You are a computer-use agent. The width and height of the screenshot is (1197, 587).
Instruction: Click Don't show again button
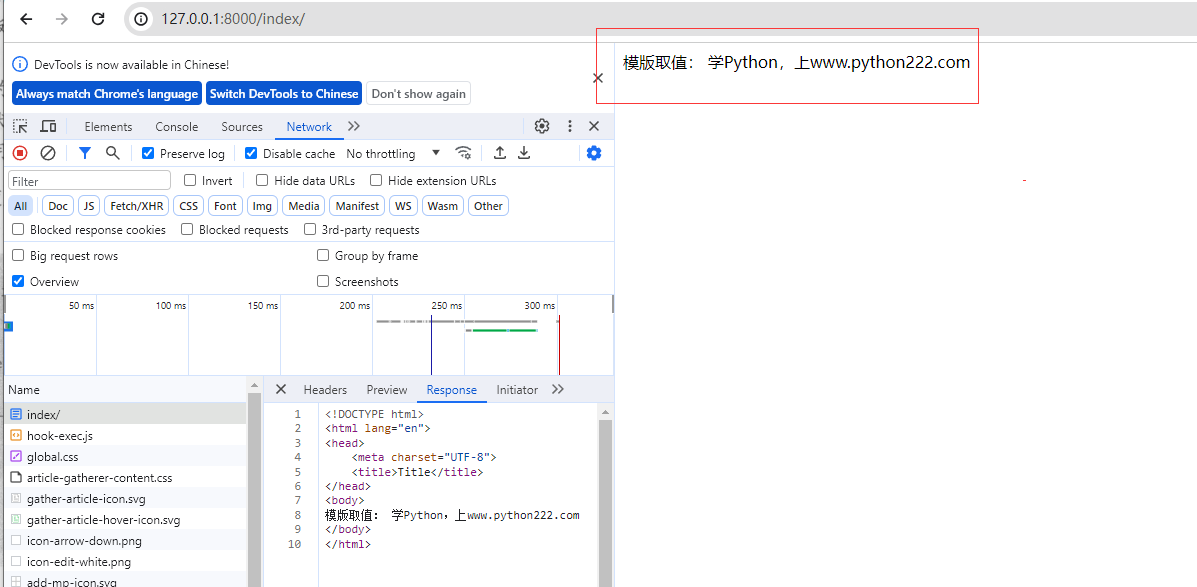(418, 93)
